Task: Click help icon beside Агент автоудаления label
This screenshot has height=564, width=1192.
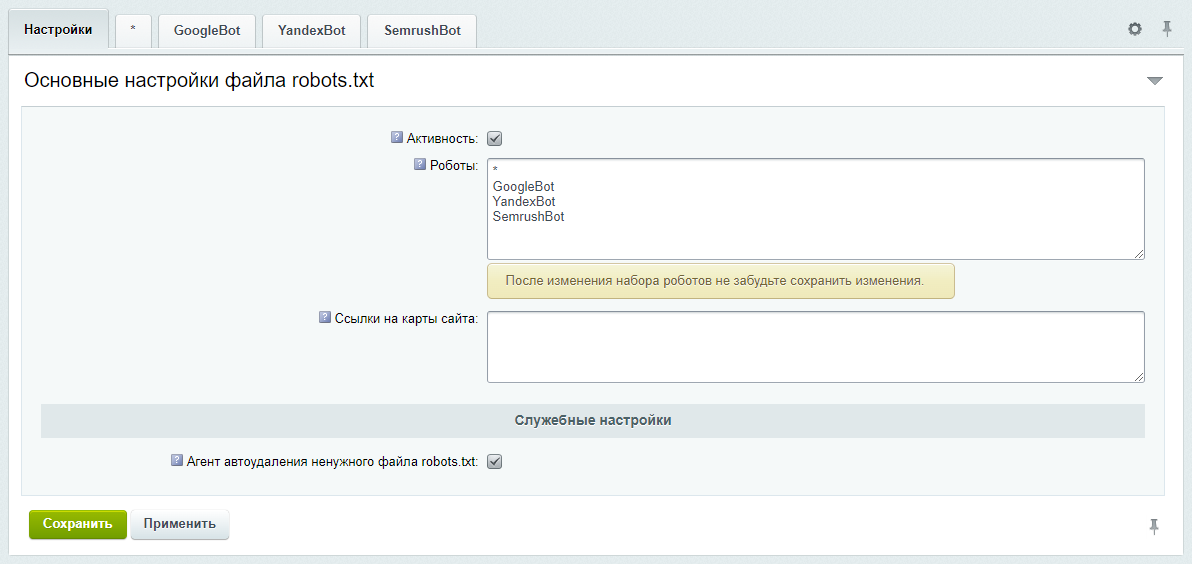Action: click(177, 461)
